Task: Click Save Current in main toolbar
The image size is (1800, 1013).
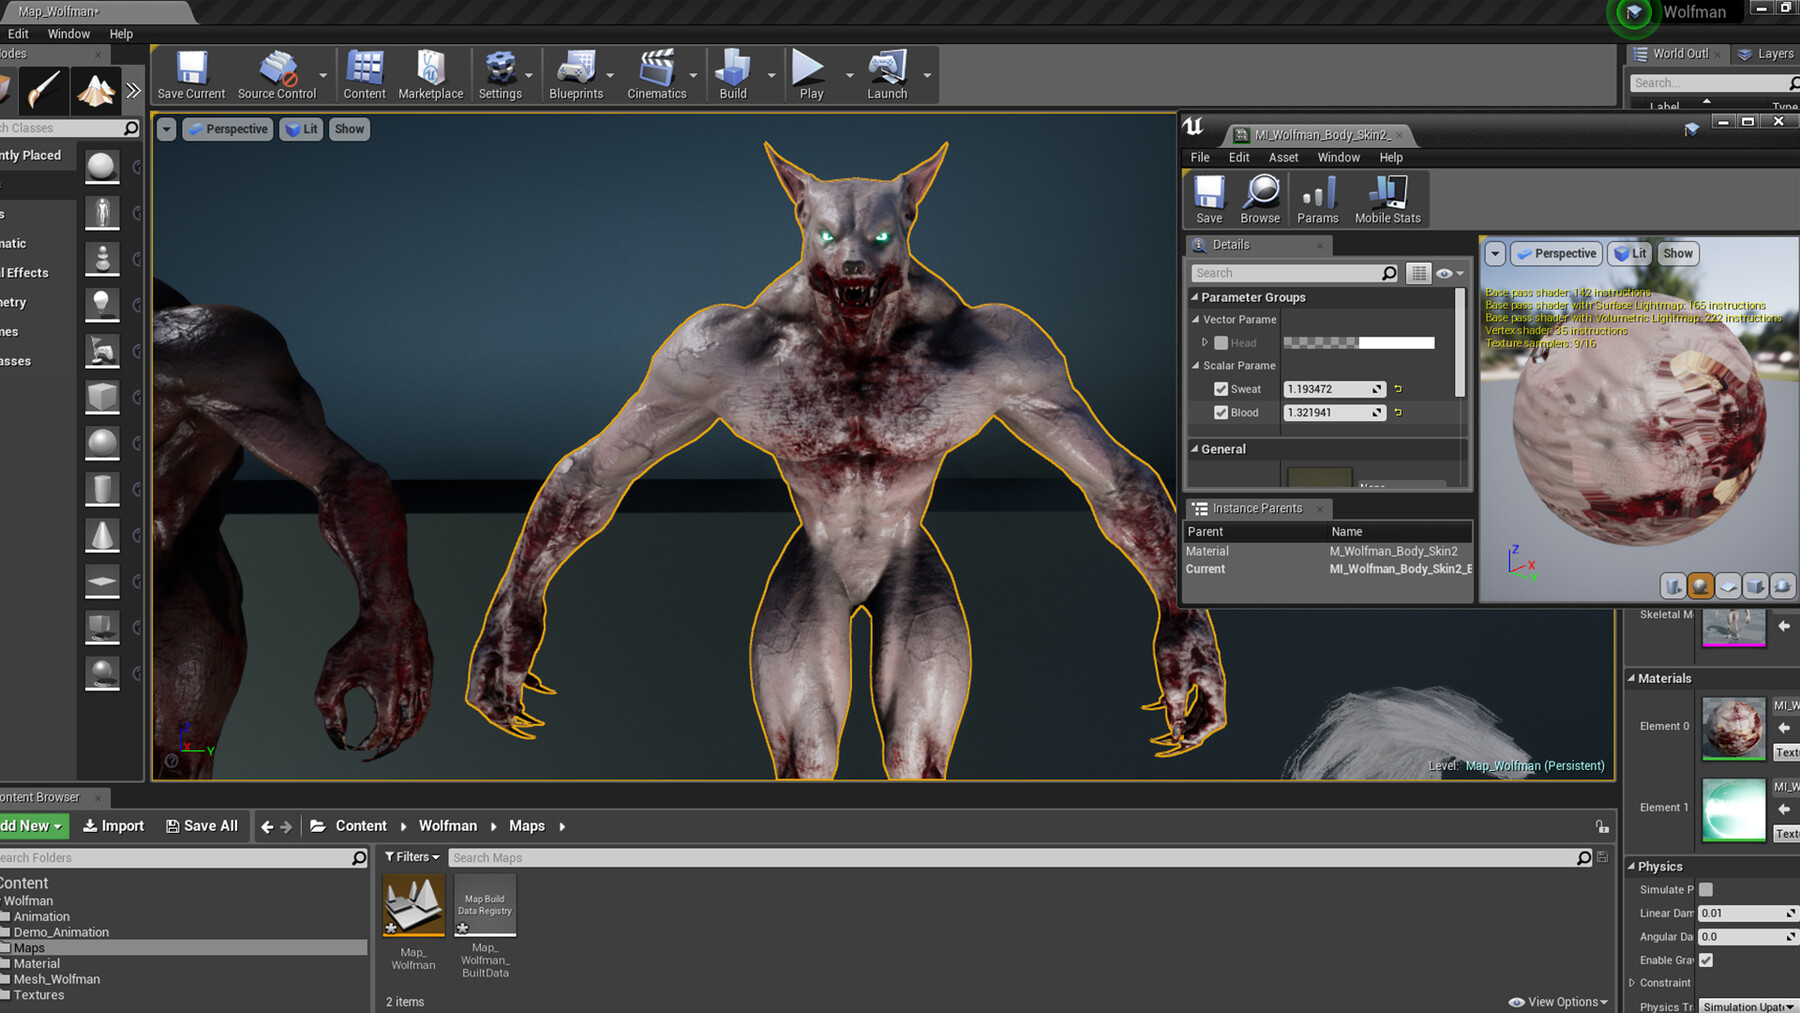Action: click(x=191, y=75)
